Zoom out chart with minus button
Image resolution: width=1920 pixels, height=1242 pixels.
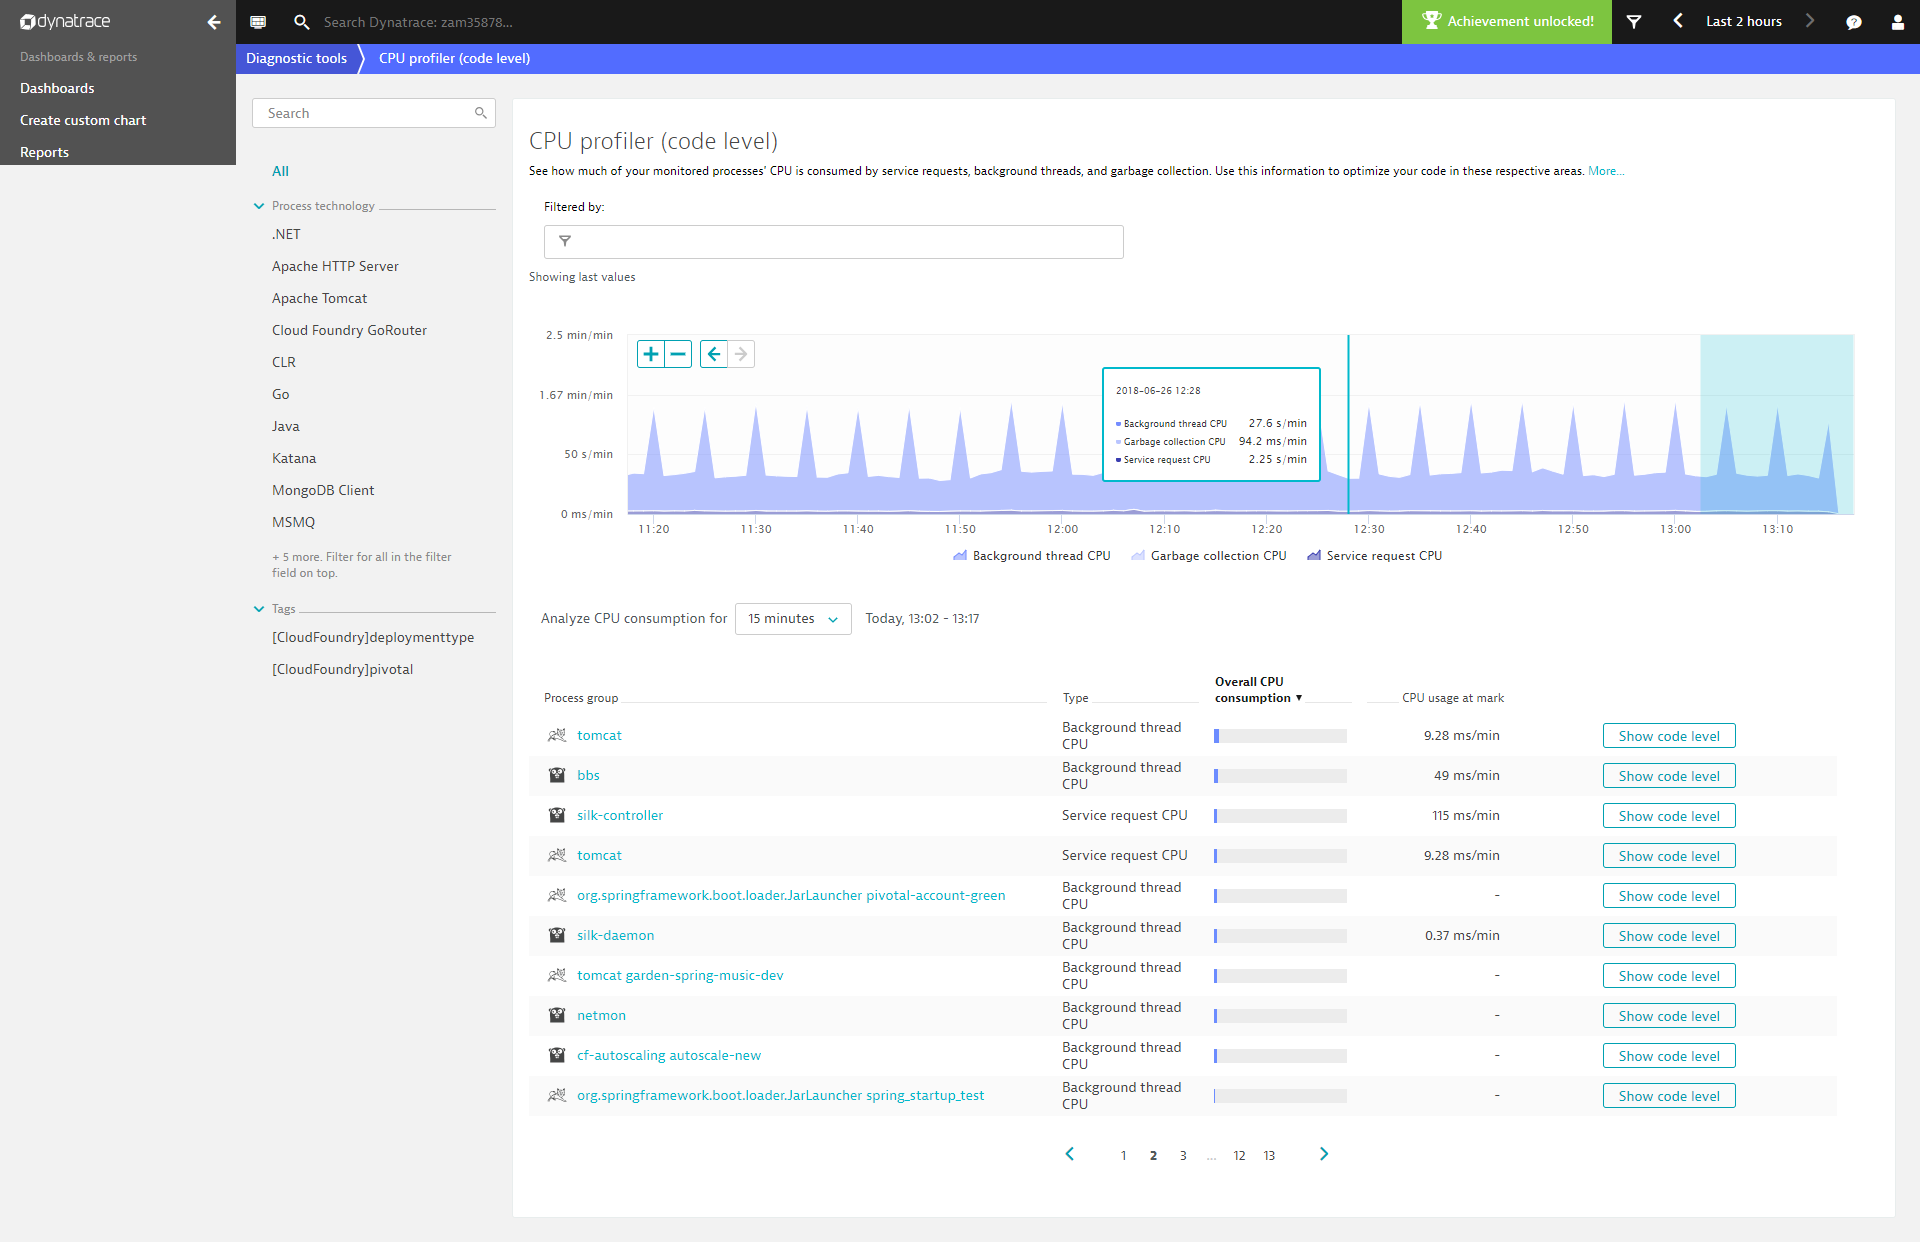coord(678,354)
